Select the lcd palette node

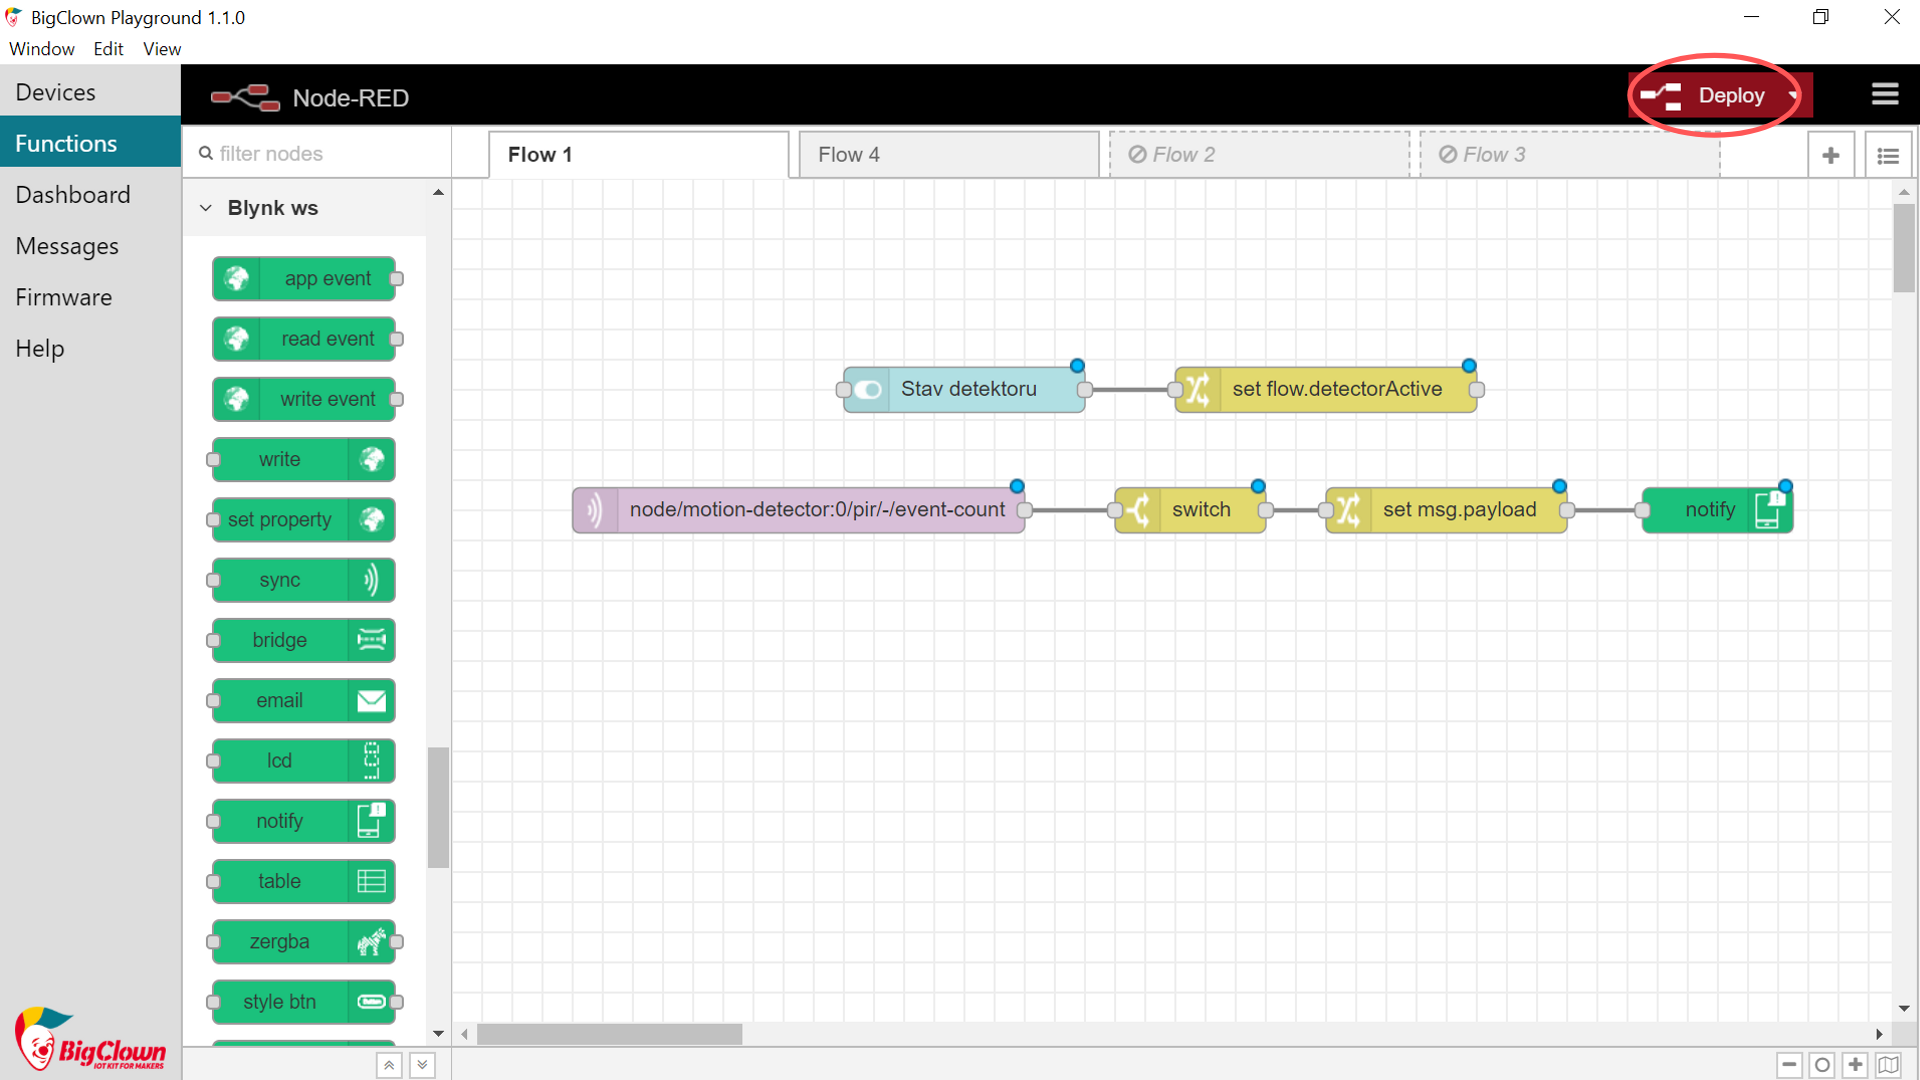point(303,761)
